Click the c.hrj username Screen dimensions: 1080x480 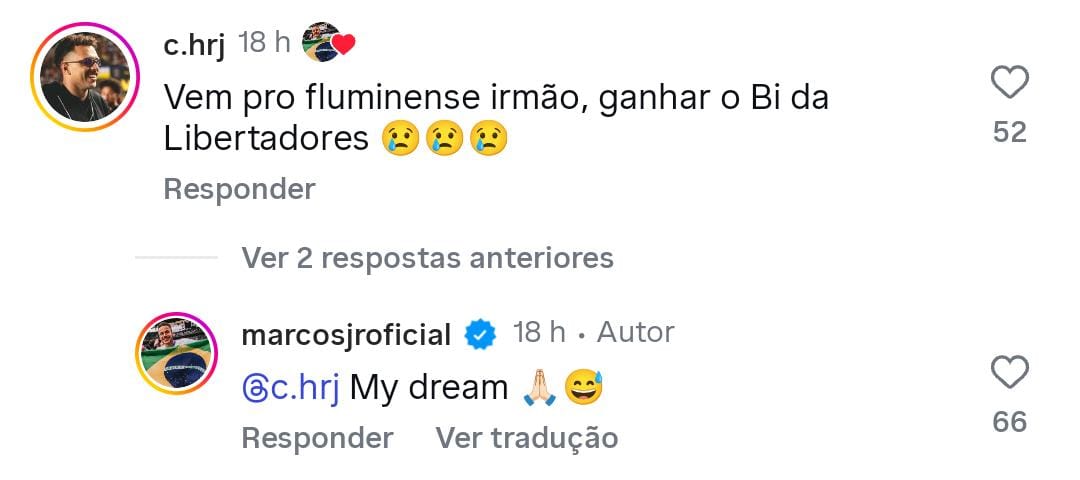[x=195, y=44]
